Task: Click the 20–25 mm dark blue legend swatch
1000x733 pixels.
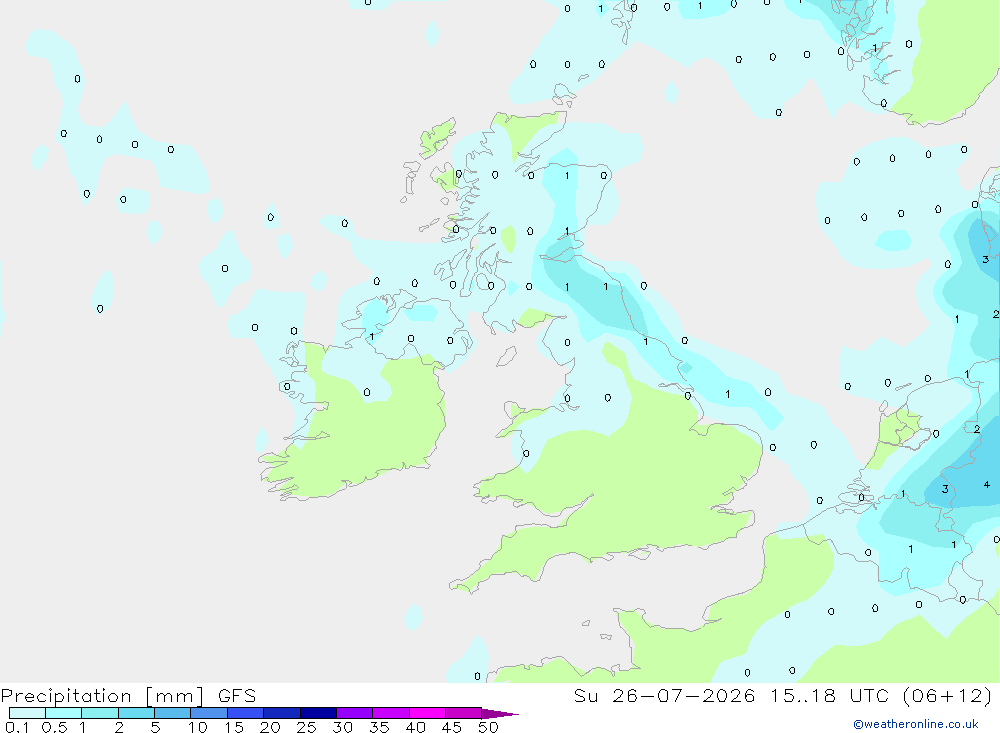Action: pyautogui.click(x=282, y=713)
